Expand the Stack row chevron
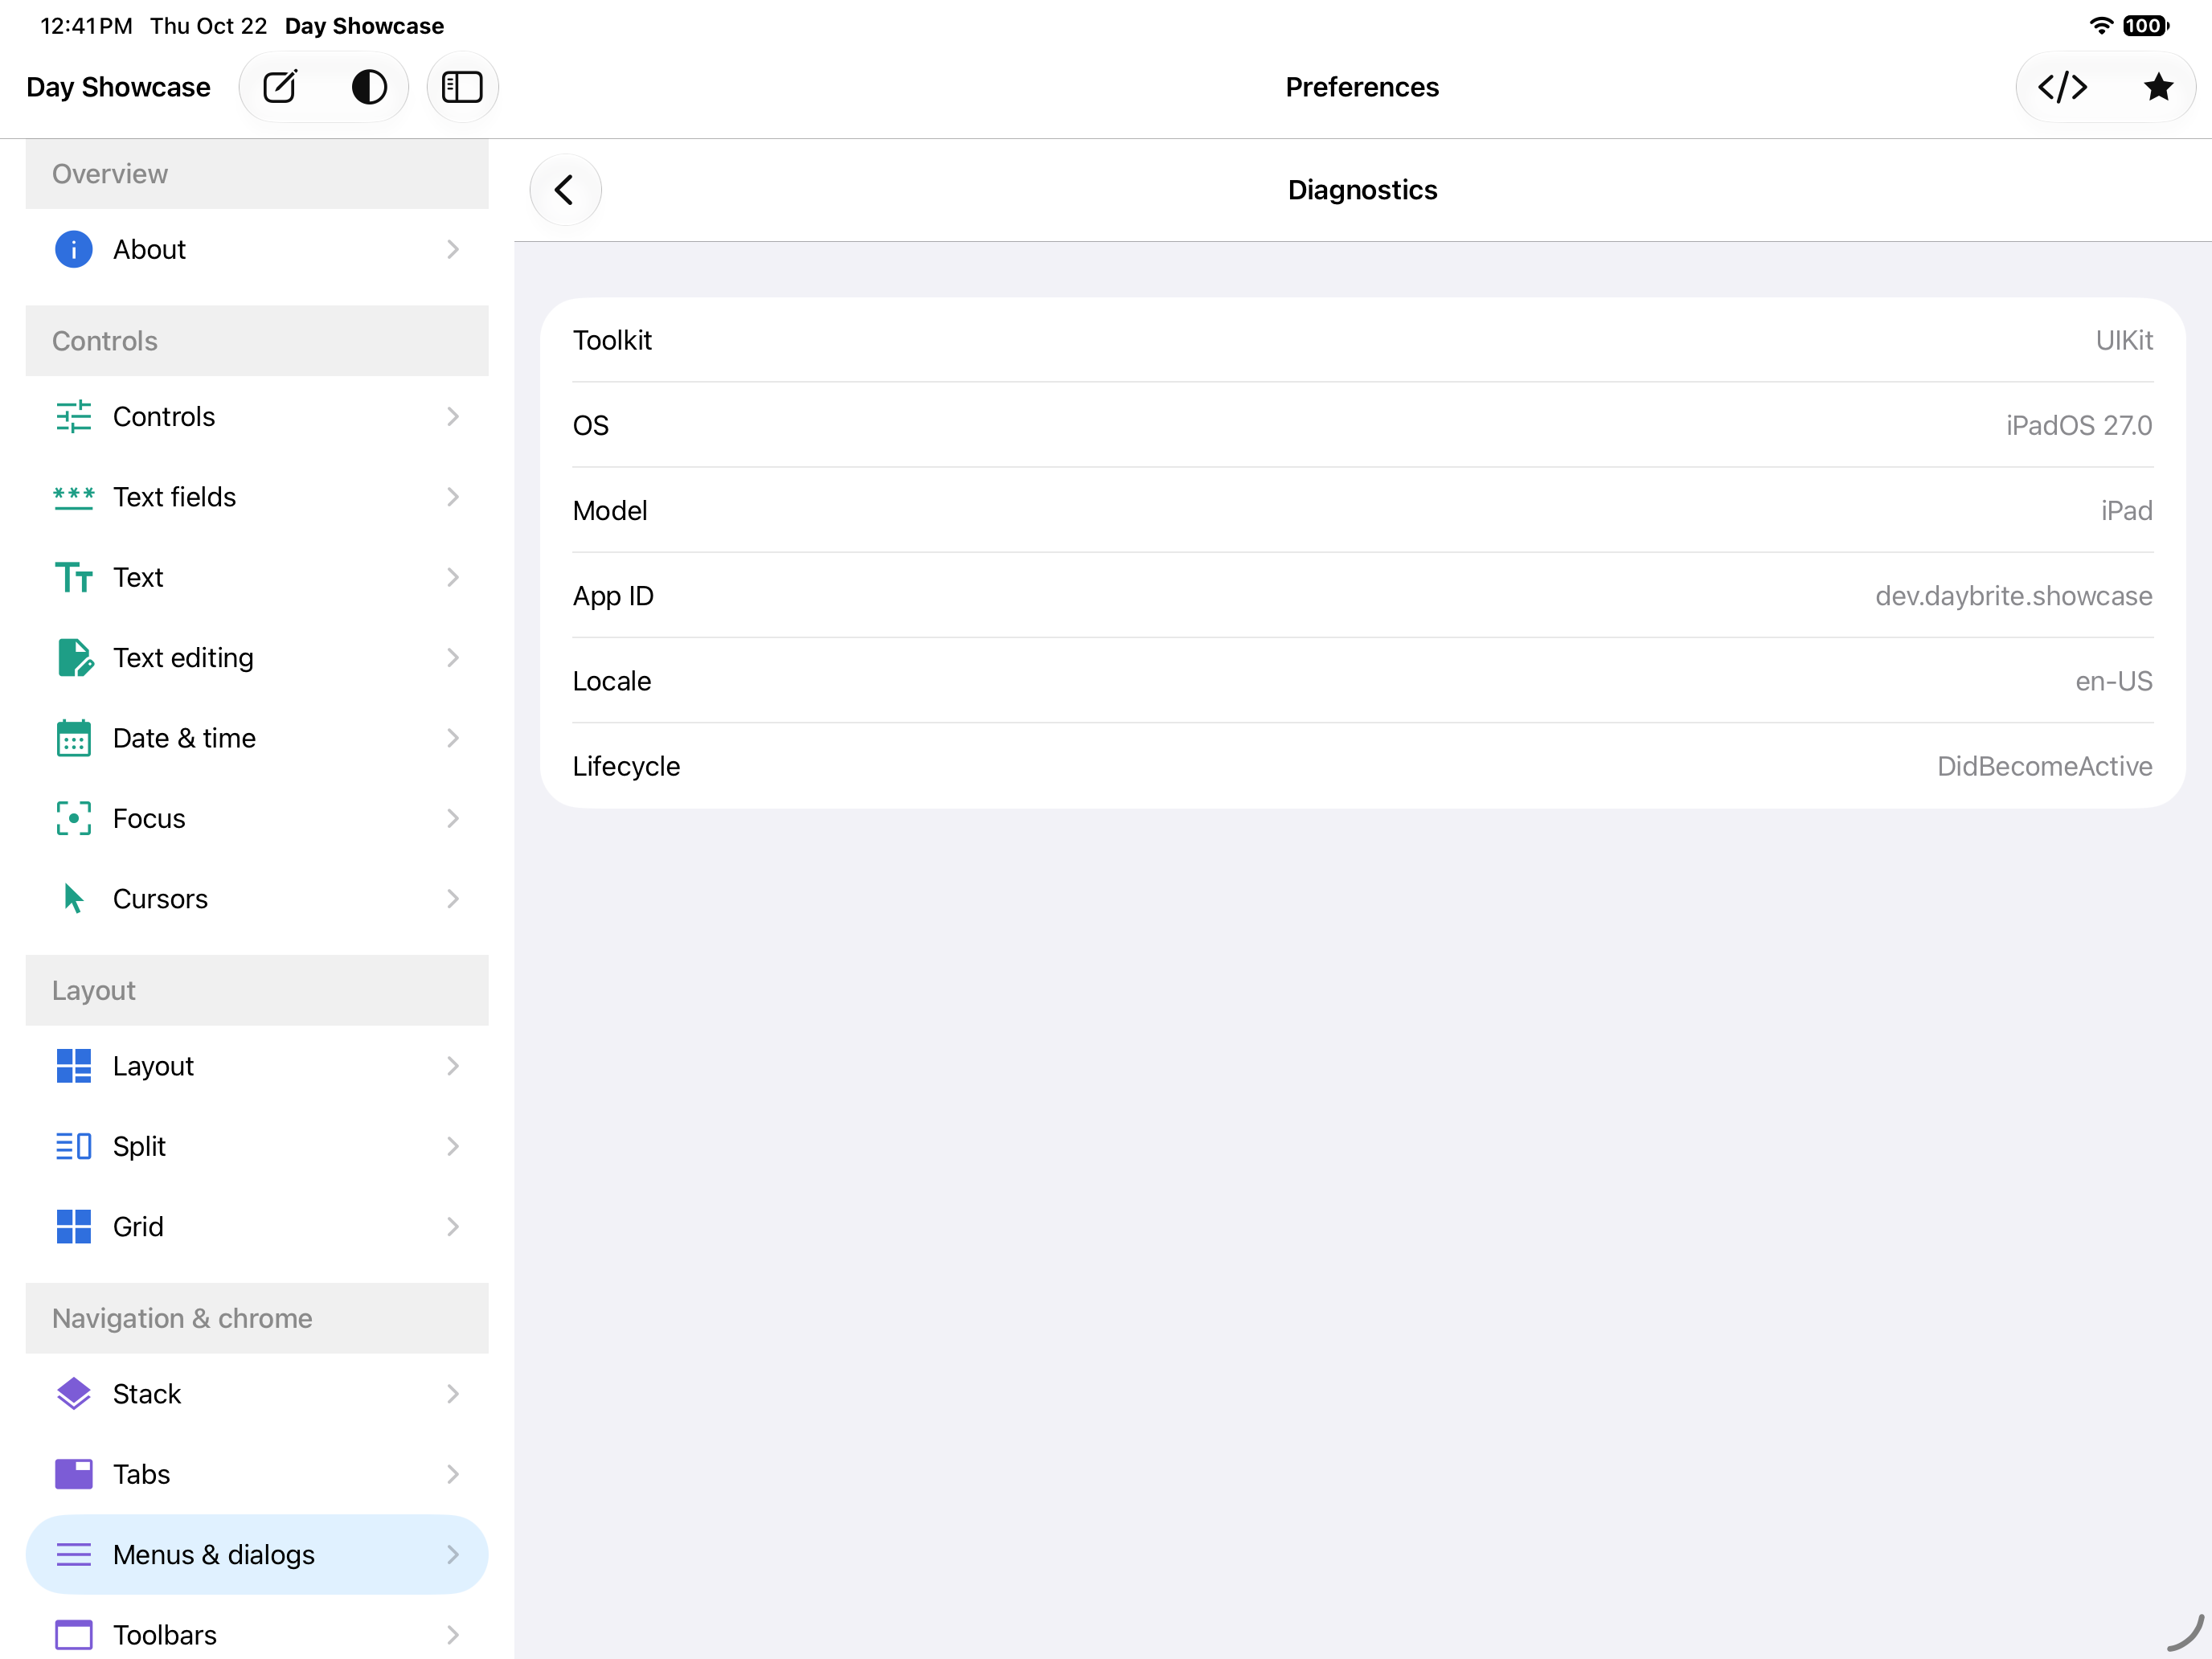 tap(453, 1393)
